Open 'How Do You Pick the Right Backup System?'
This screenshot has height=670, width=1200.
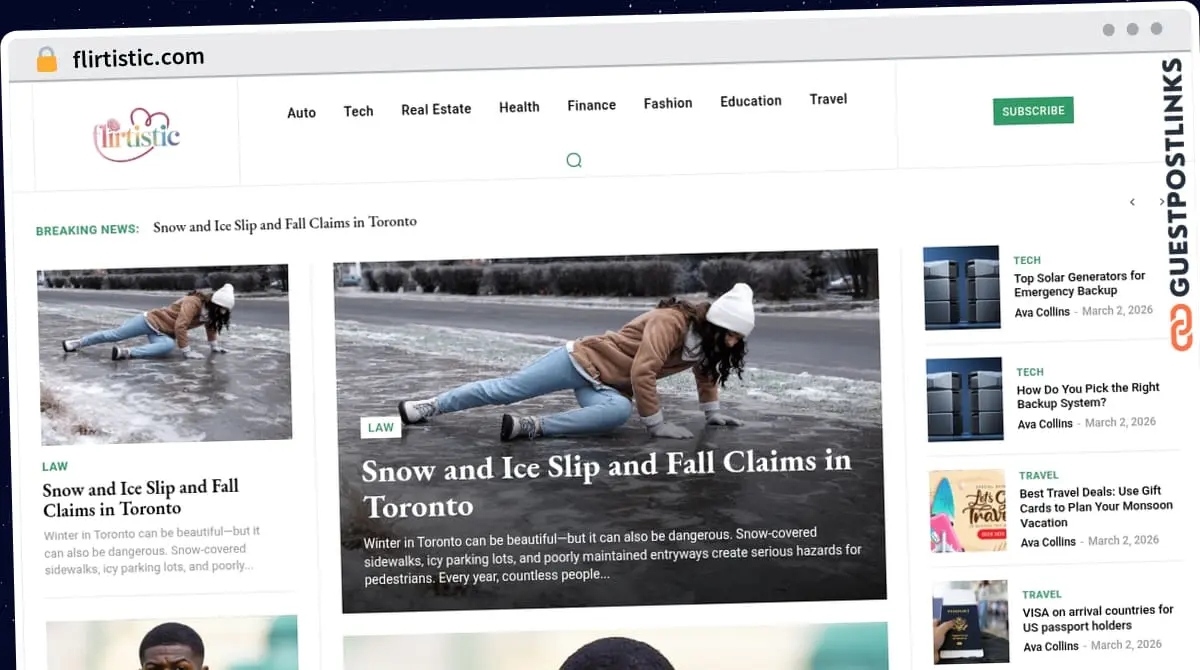point(1088,395)
